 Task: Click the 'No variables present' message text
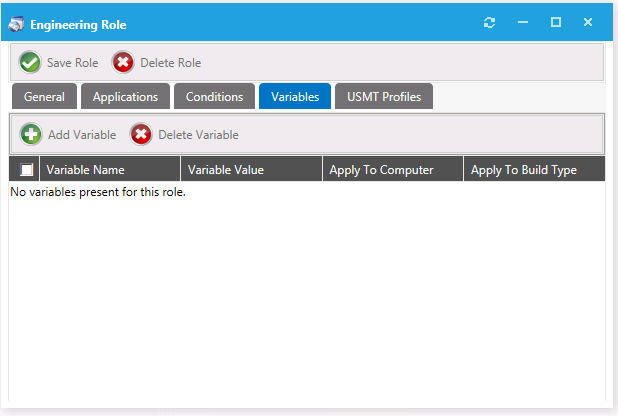pyautogui.click(x=98, y=192)
